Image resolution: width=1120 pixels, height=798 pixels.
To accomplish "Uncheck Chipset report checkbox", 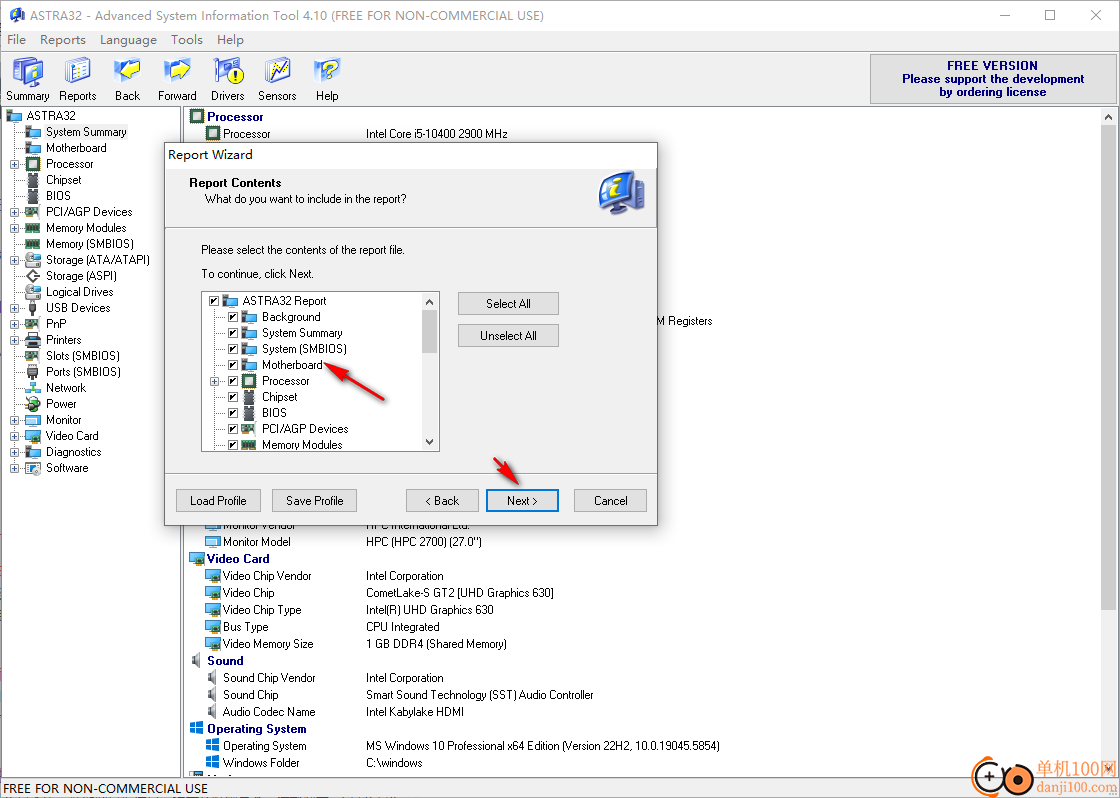I will coord(233,397).
